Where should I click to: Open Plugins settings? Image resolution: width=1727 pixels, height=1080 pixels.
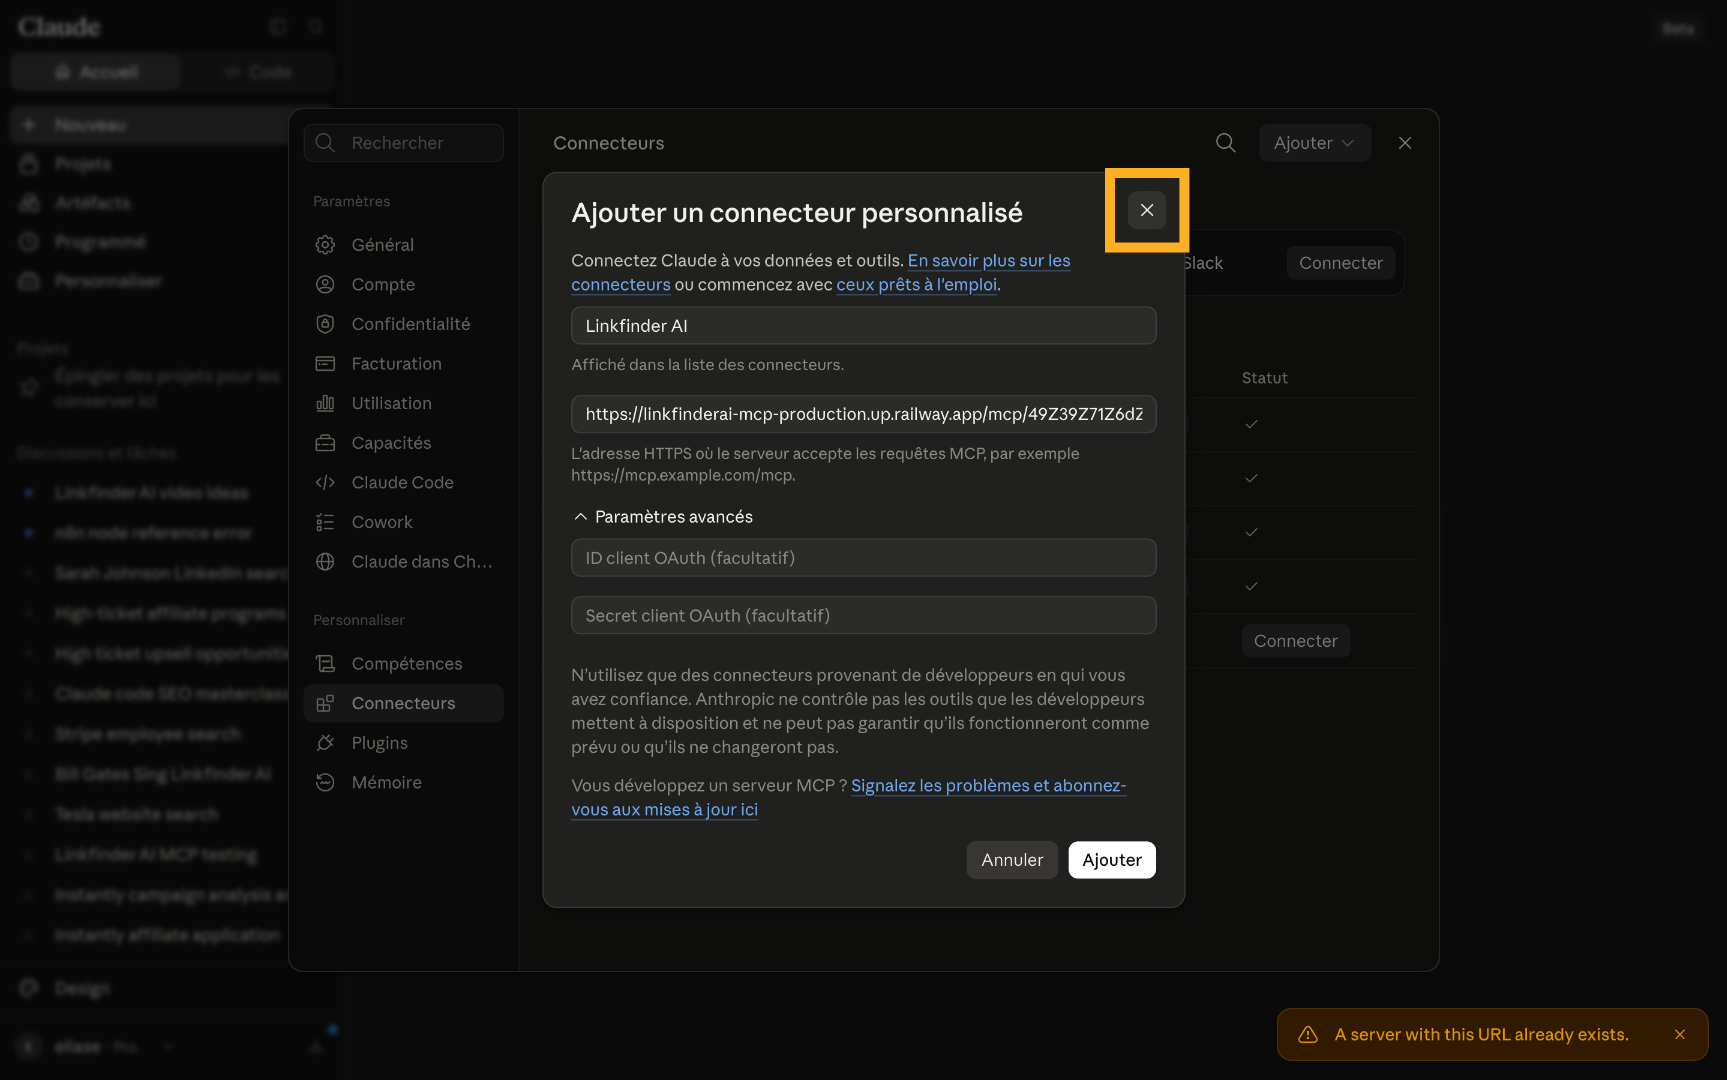[x=404, y=743]
